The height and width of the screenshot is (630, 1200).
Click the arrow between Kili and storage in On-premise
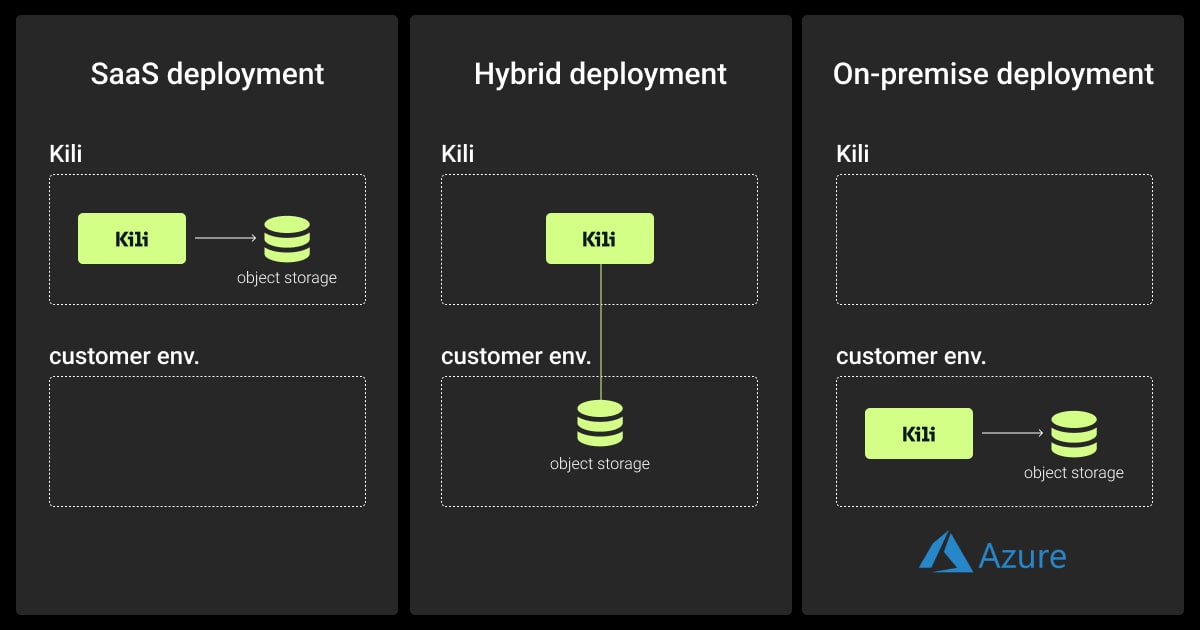pos(1012,433)
